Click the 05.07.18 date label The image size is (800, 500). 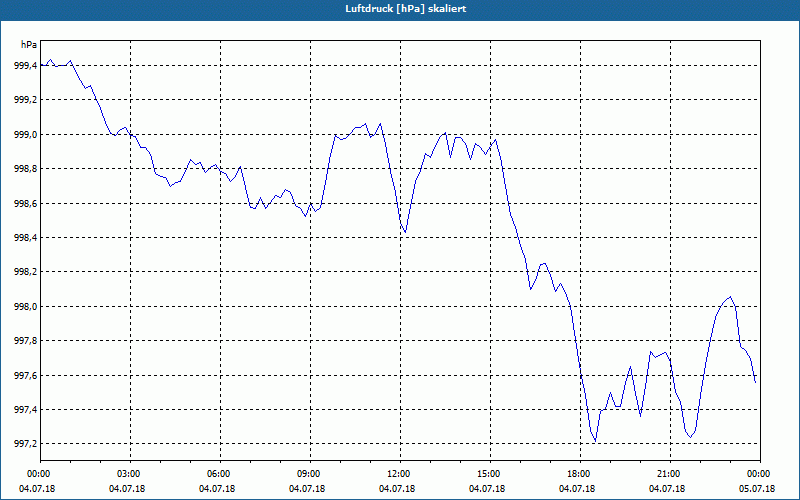757,489
